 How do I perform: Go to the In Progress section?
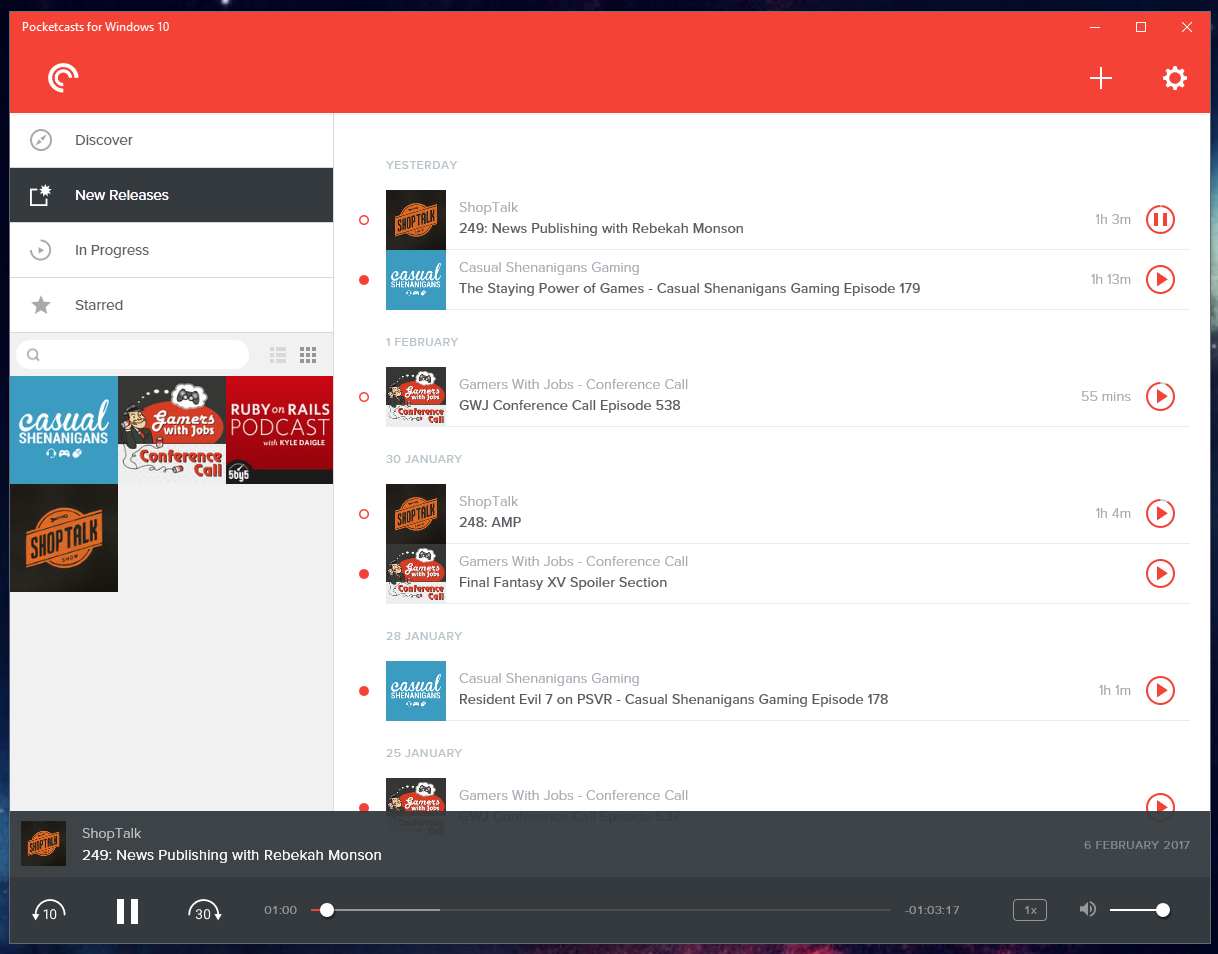pos(171,250)
